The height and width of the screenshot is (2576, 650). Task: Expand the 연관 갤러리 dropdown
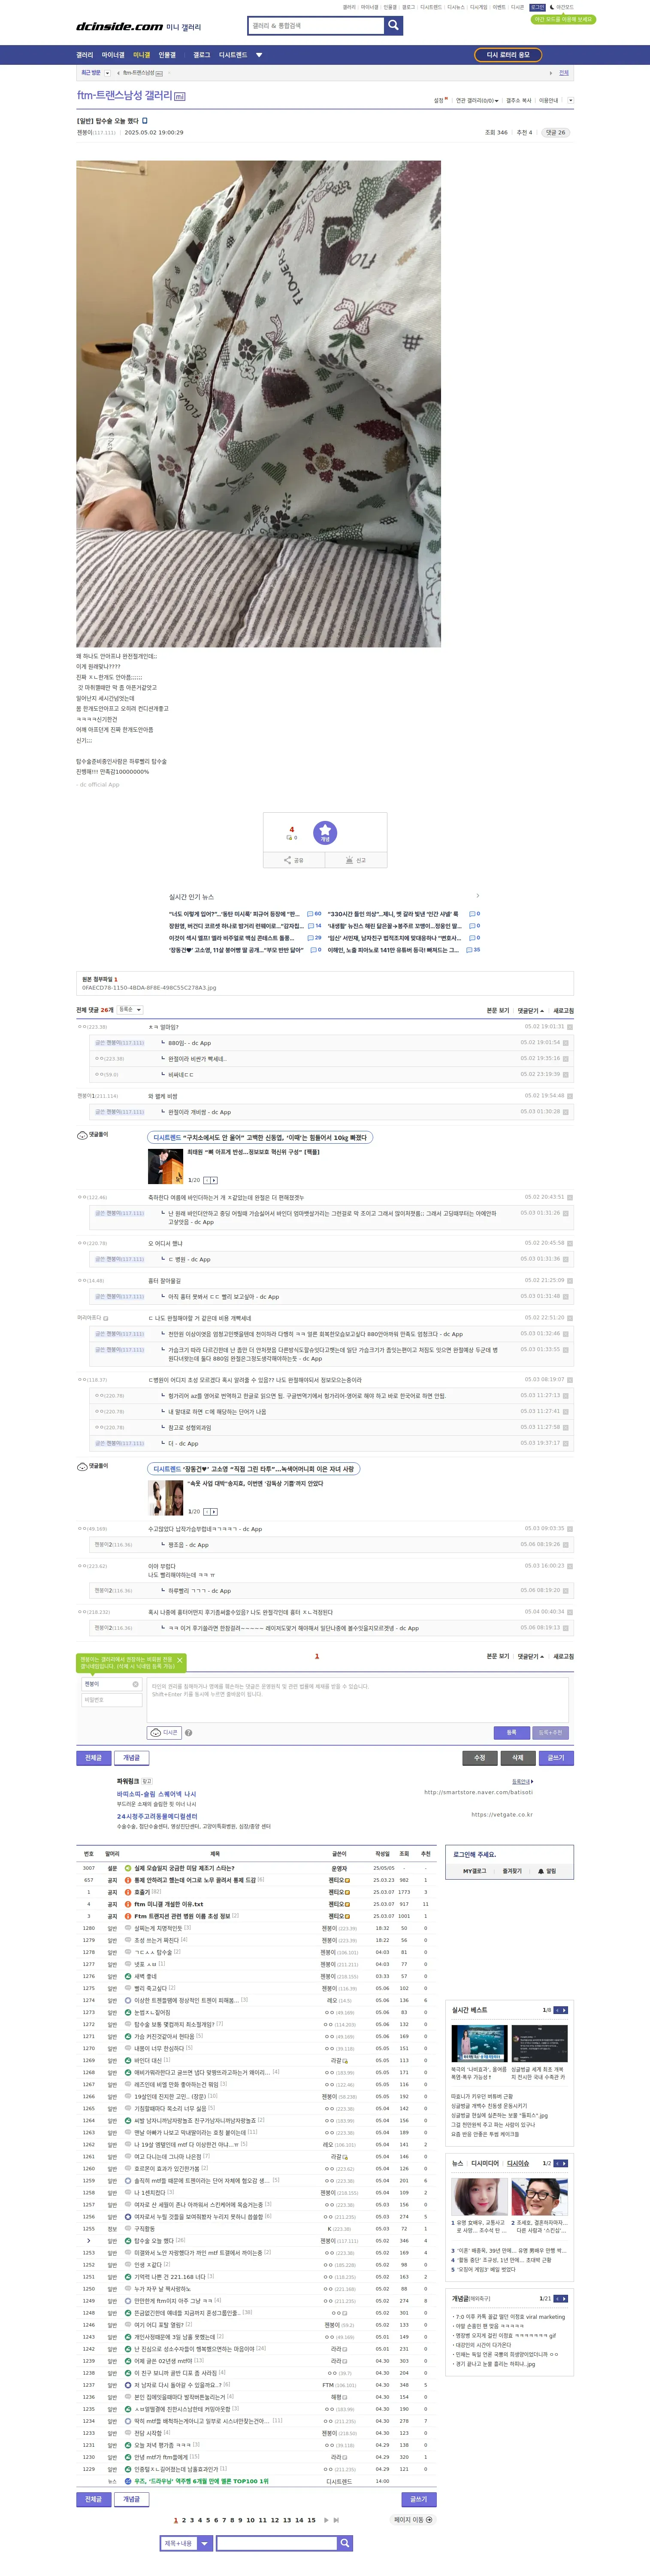pyautogui.click(x=477, y=100)
